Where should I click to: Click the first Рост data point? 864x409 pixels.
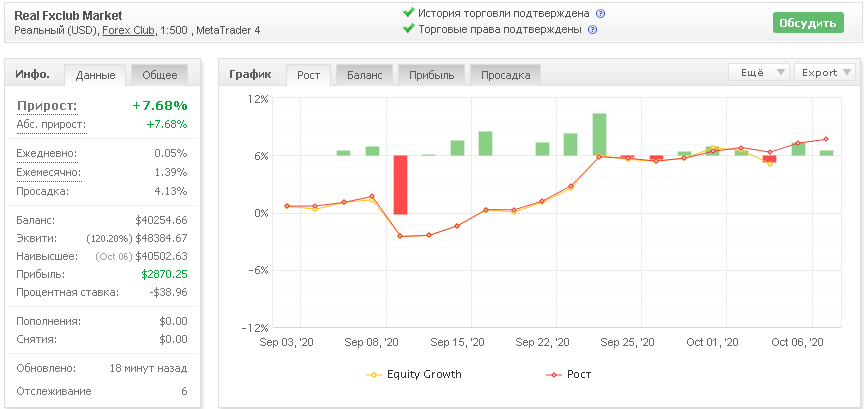point(287,206)
